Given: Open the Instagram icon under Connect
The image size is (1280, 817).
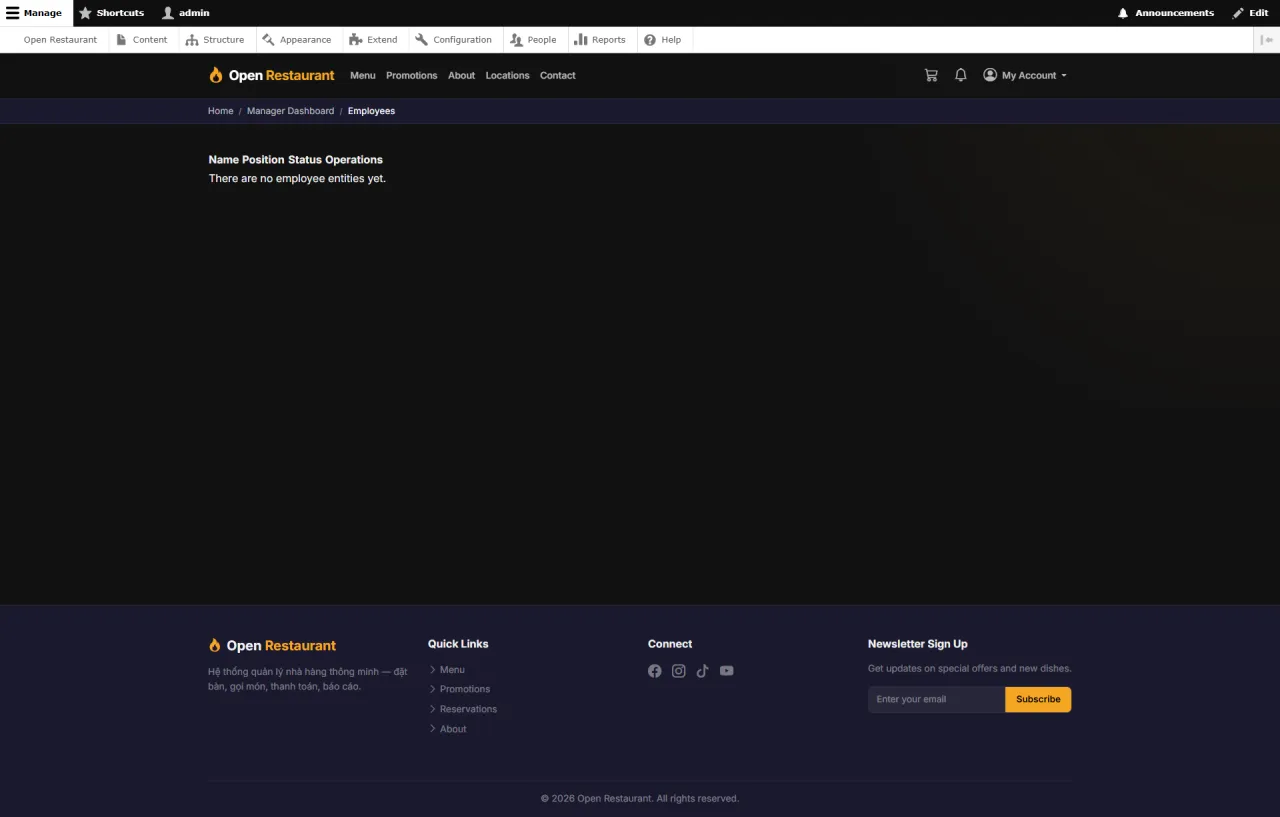Looking at the screenshot, I should (x=679, y=671).
